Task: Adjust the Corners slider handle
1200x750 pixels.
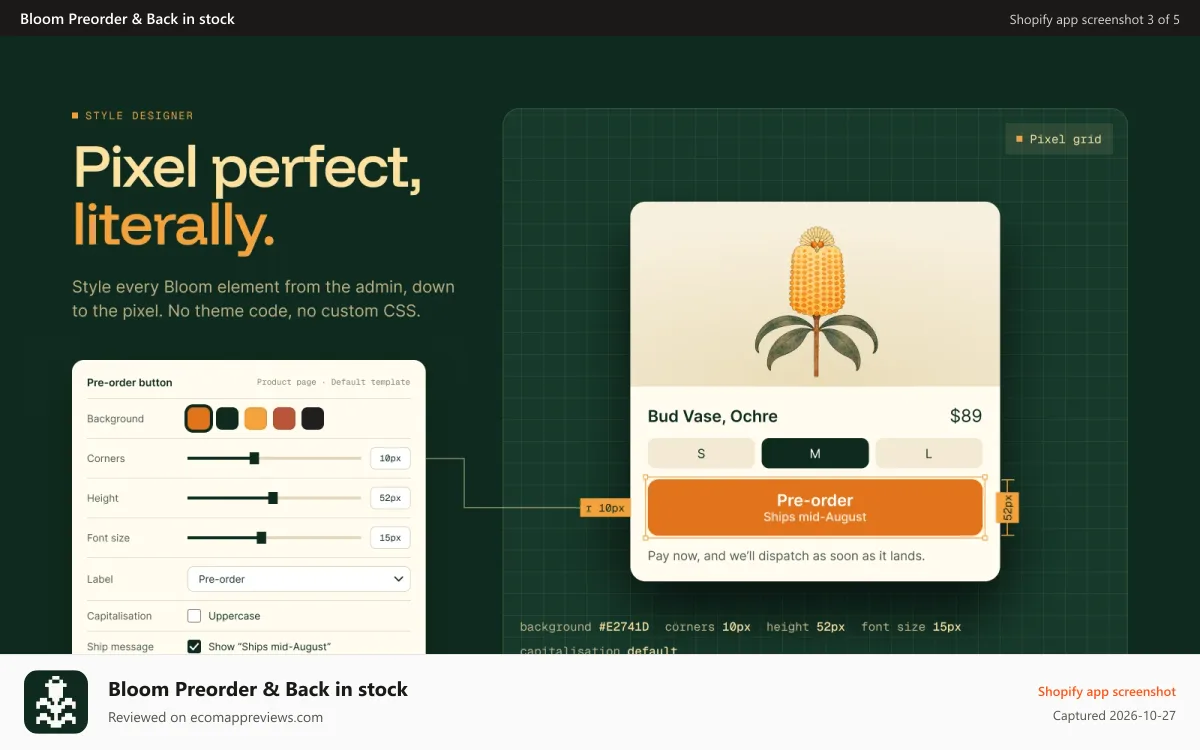Action: 254,458
